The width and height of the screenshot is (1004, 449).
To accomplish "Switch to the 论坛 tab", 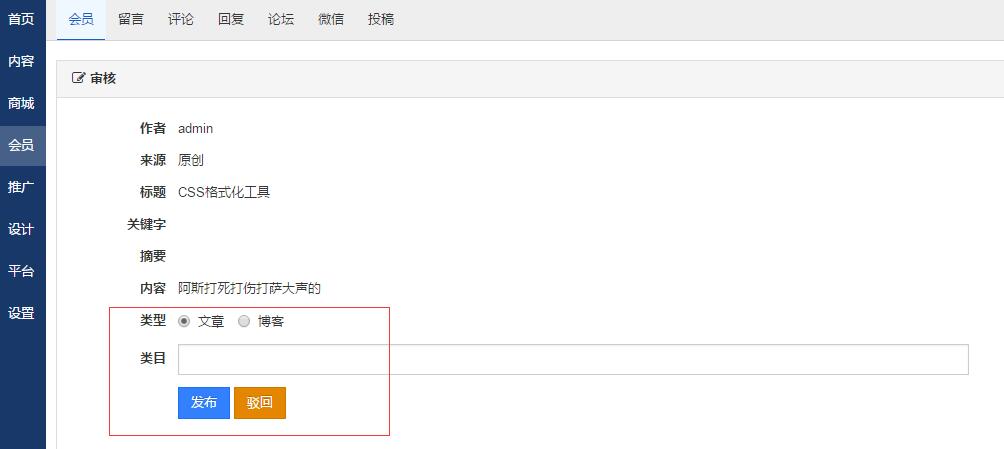I will [281, 19].
